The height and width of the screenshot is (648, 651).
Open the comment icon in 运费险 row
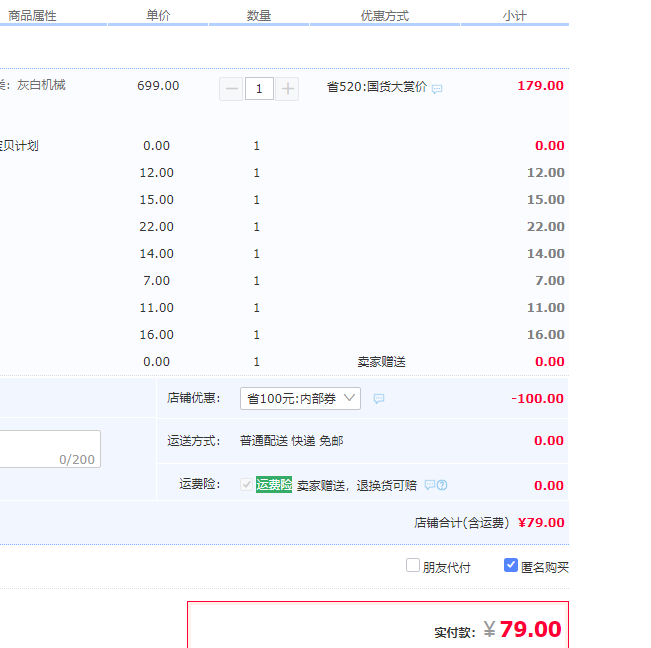[x=430, y=484]
